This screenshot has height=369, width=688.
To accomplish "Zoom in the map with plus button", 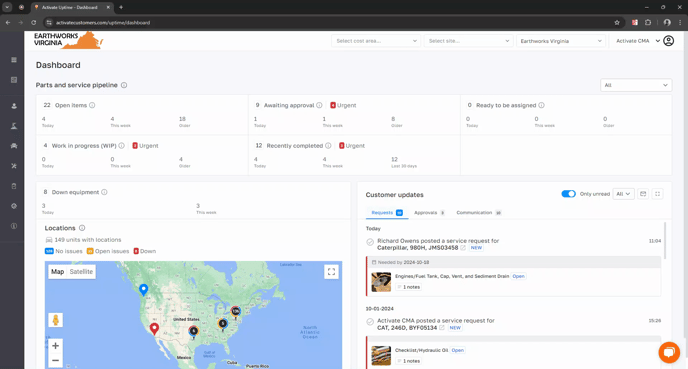I will click(56, 346).
